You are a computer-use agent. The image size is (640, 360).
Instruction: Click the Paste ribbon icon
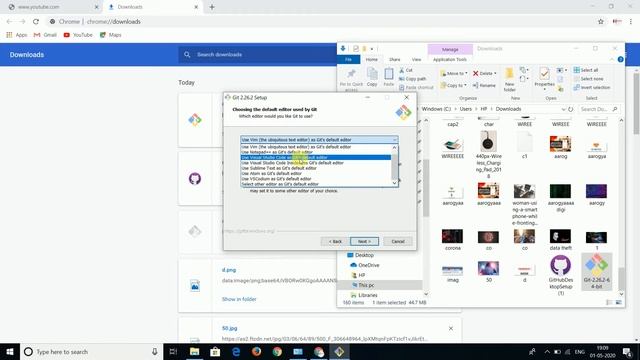pyautogui.click(x=389, y=78)
